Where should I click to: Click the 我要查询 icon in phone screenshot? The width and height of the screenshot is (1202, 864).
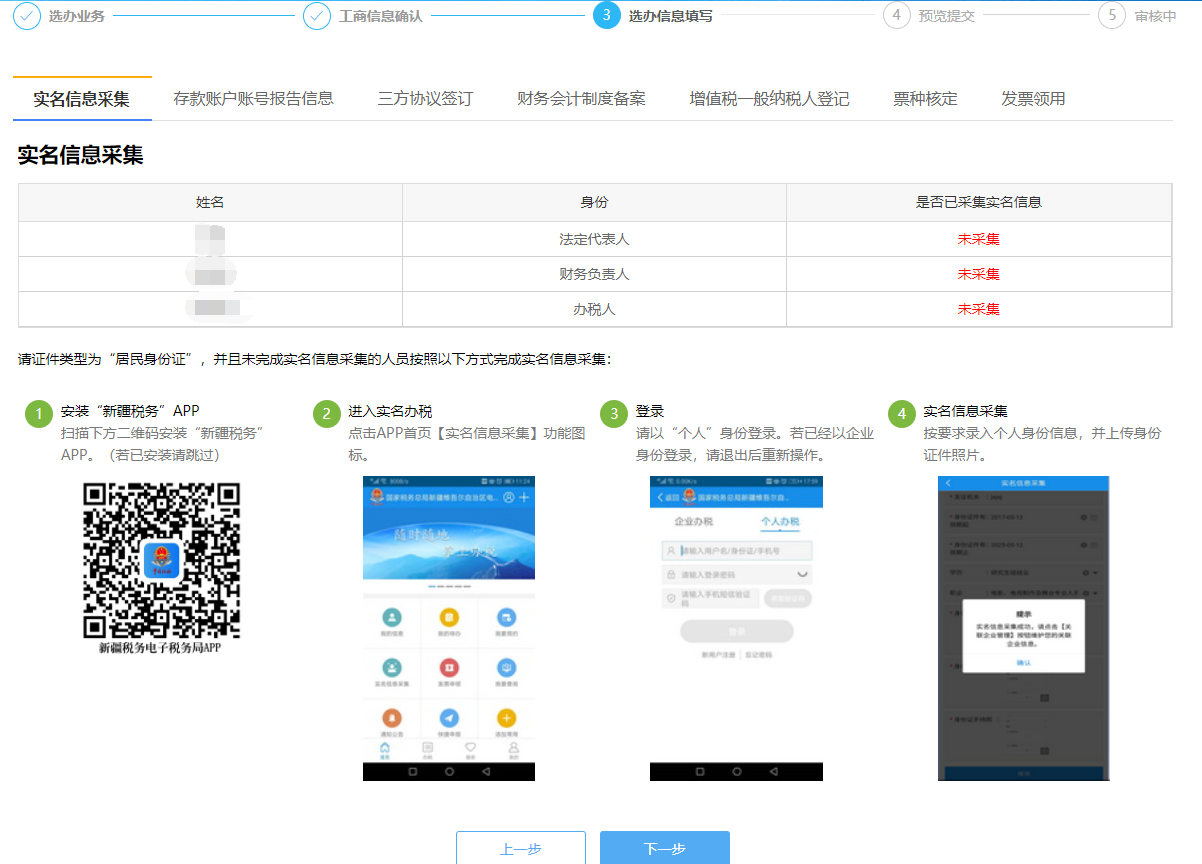tap(506, 667)
